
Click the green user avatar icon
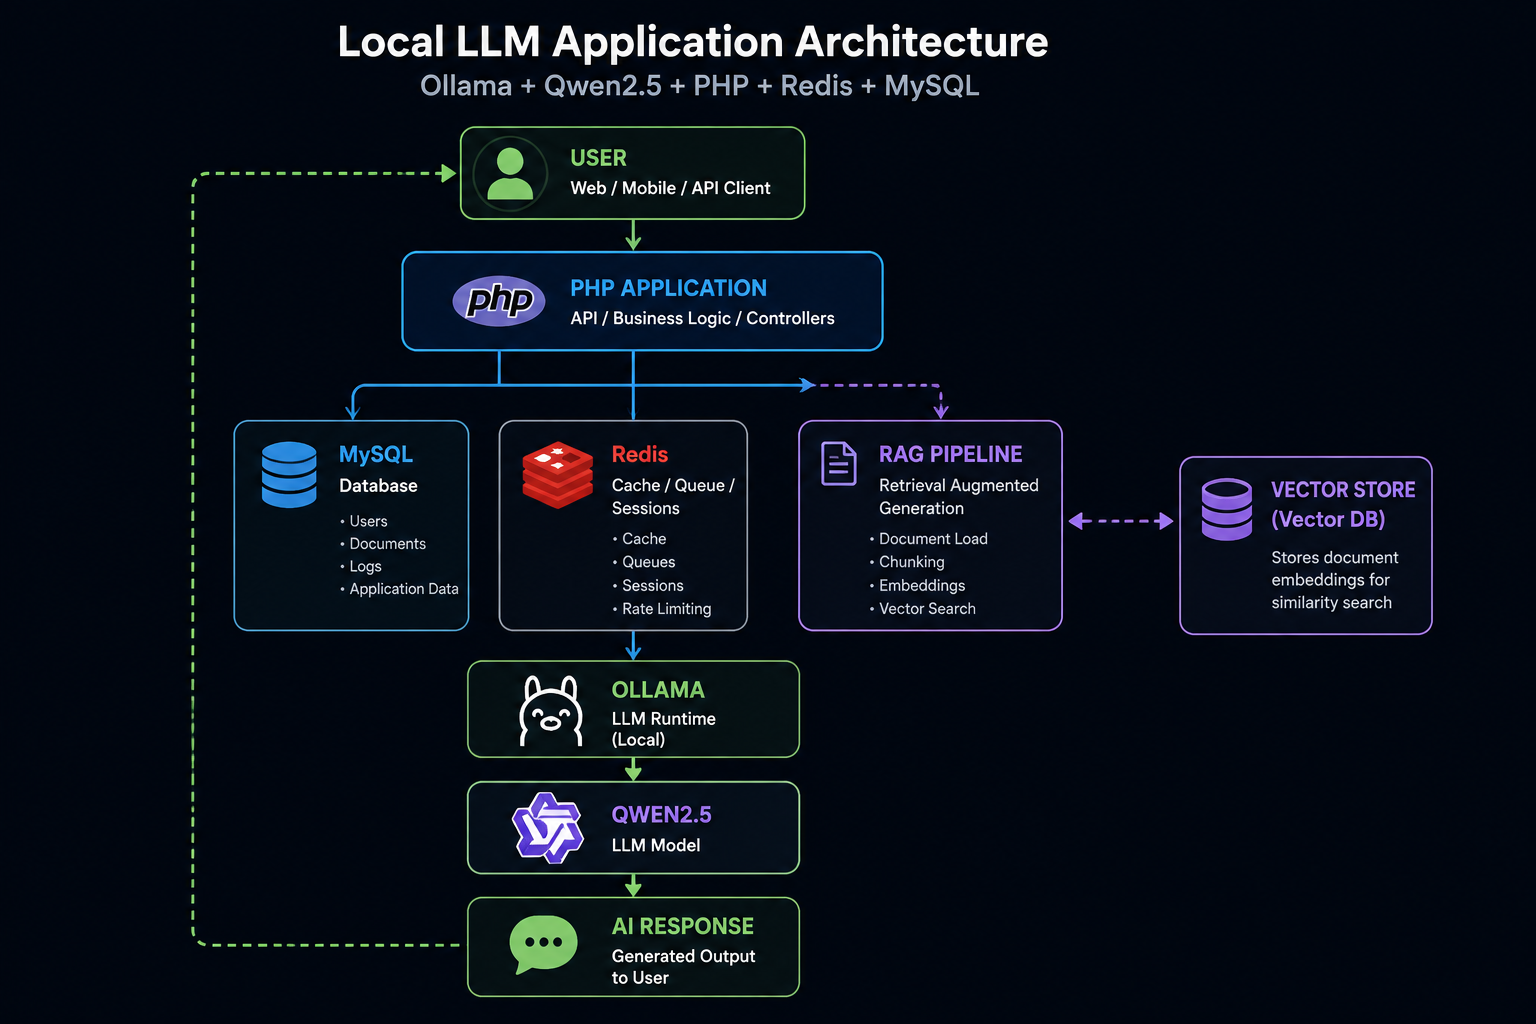[510, 173]
